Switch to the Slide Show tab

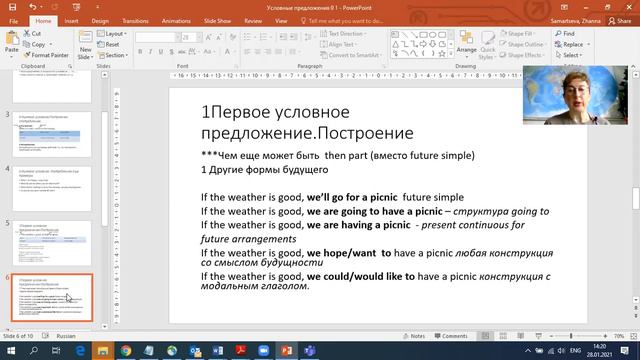click(217, 21)
